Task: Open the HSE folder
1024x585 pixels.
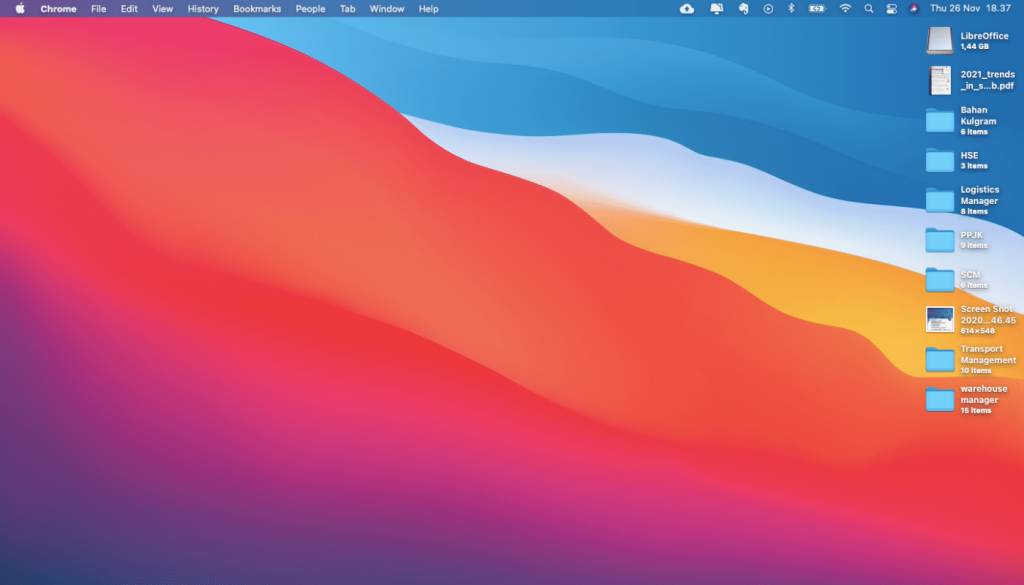Action: coord(938,158)
